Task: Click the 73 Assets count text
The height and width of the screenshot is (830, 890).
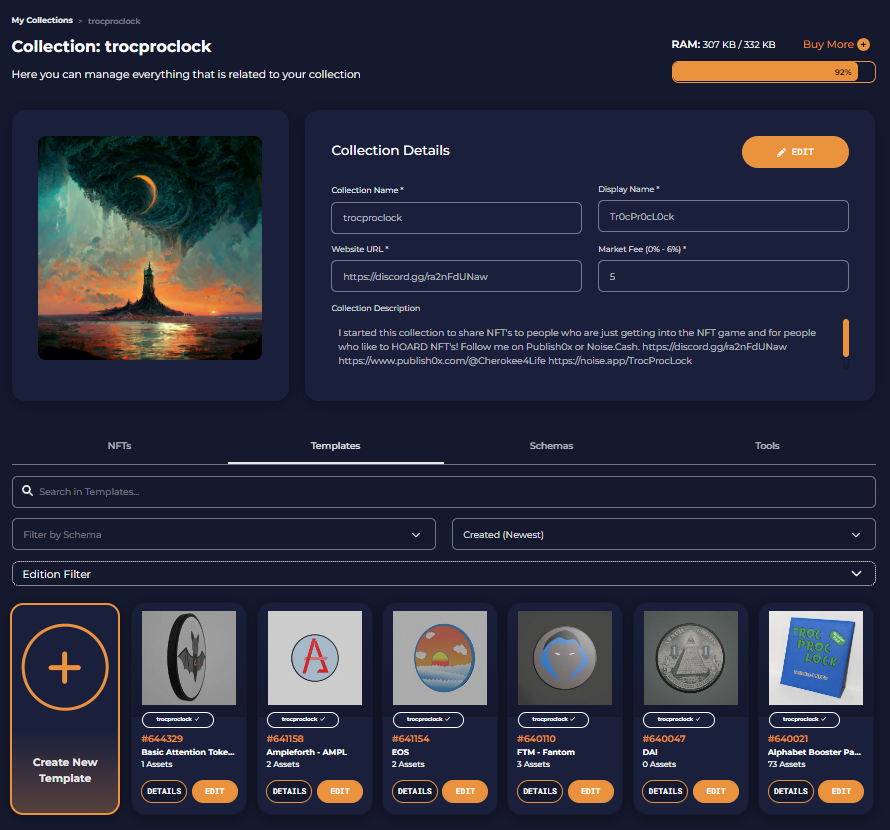Action: pyautogui.click(x=786, y=764)
